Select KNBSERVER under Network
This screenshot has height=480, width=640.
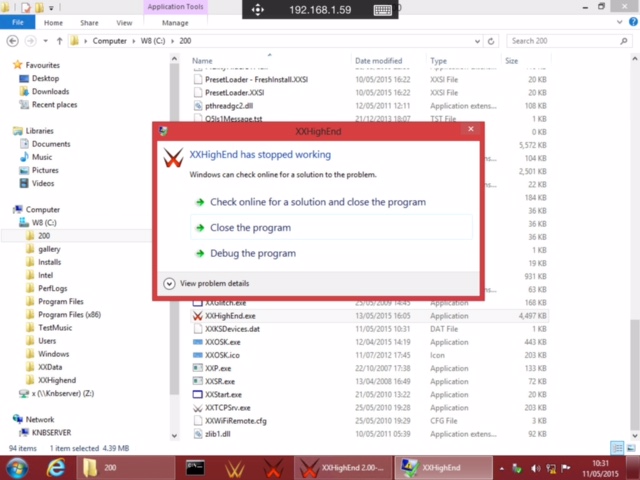(x=51, y=433)
